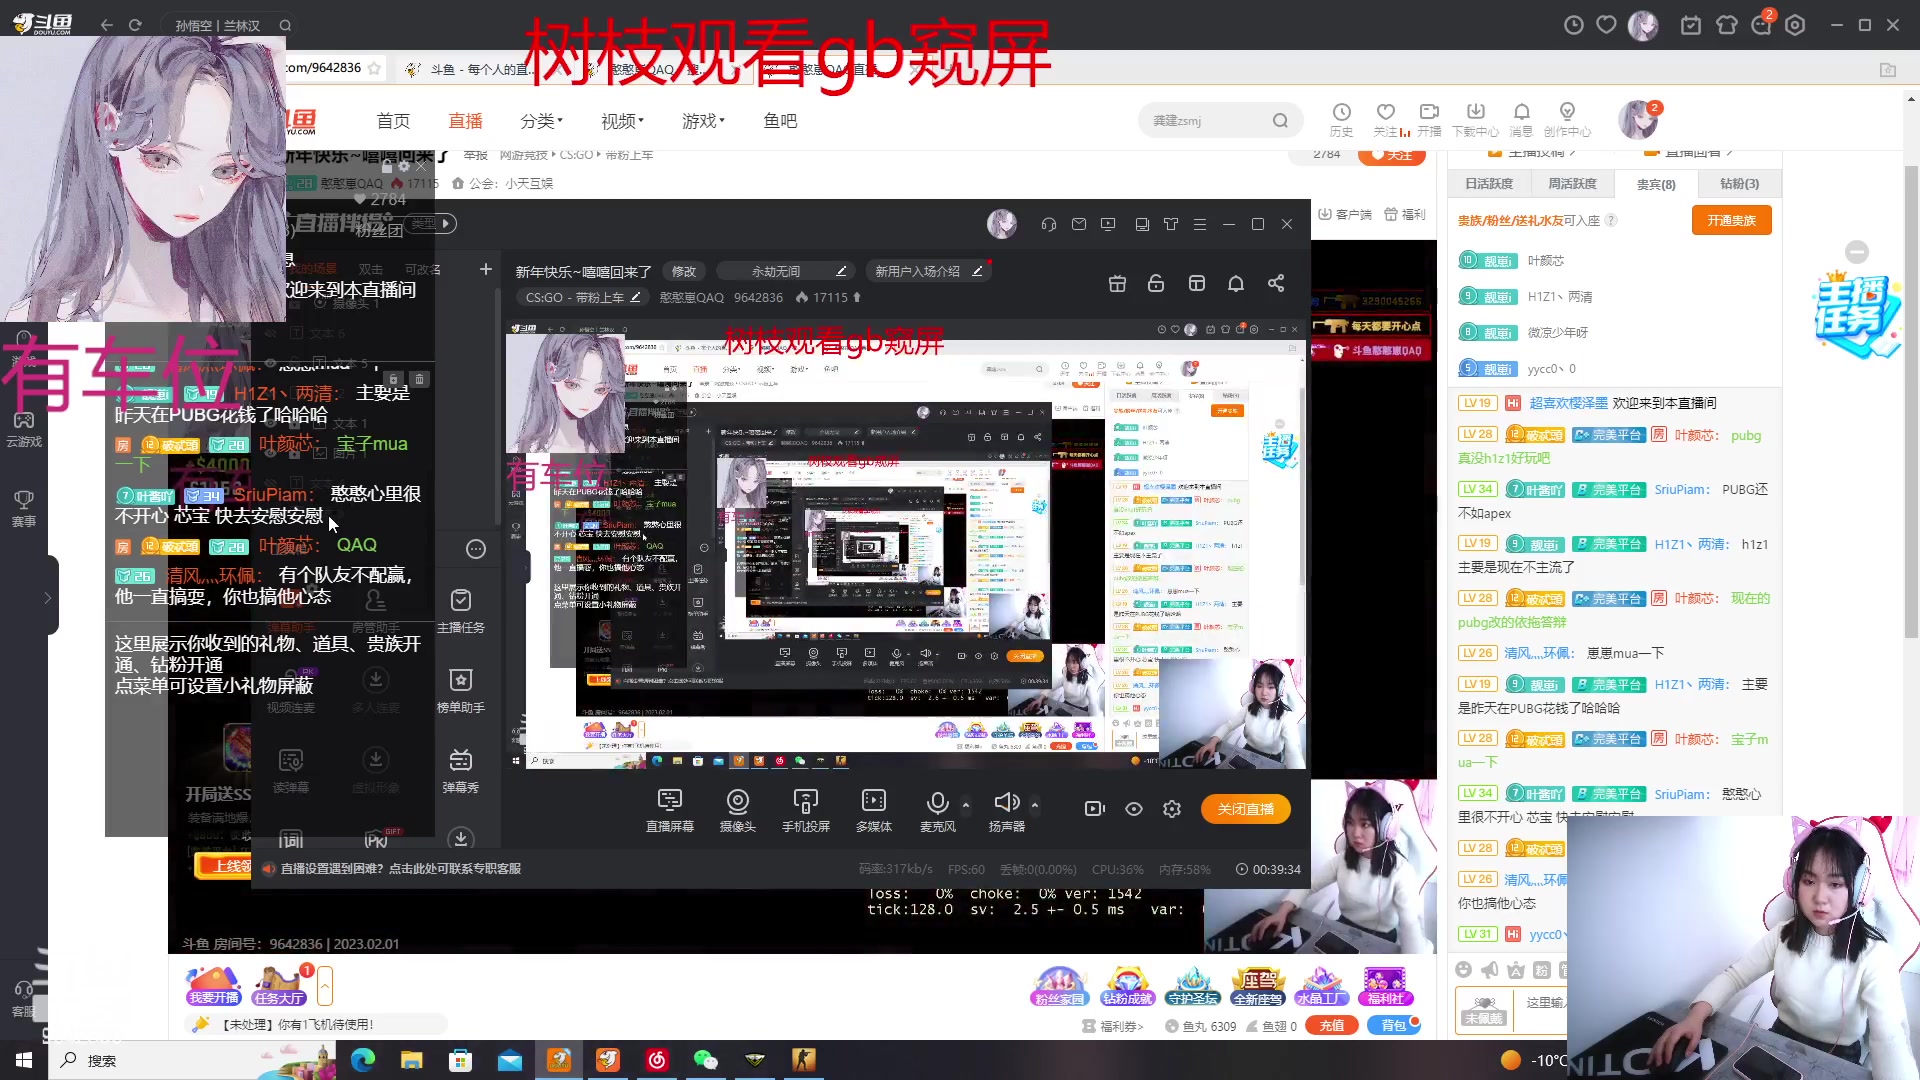
Task: Expand 分类 navigation dropdown
Action: pos(541,121)
